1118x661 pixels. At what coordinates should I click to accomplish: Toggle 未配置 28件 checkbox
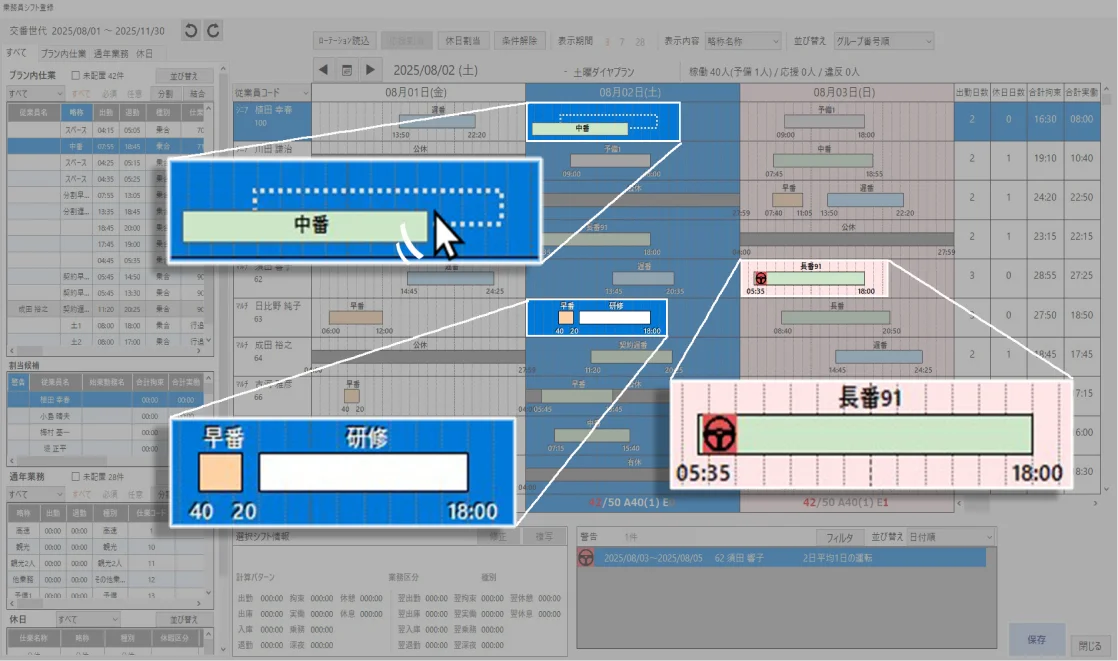76,476
